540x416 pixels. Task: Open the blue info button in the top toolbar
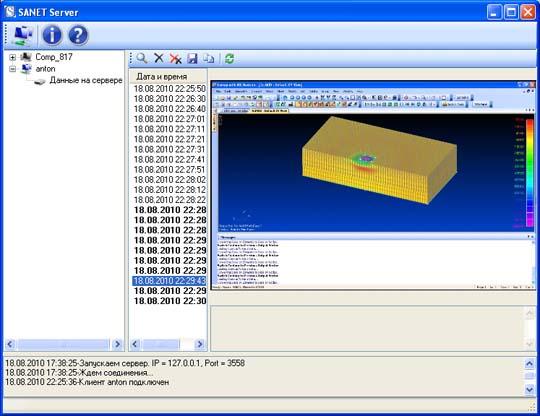tap(52, 35)
